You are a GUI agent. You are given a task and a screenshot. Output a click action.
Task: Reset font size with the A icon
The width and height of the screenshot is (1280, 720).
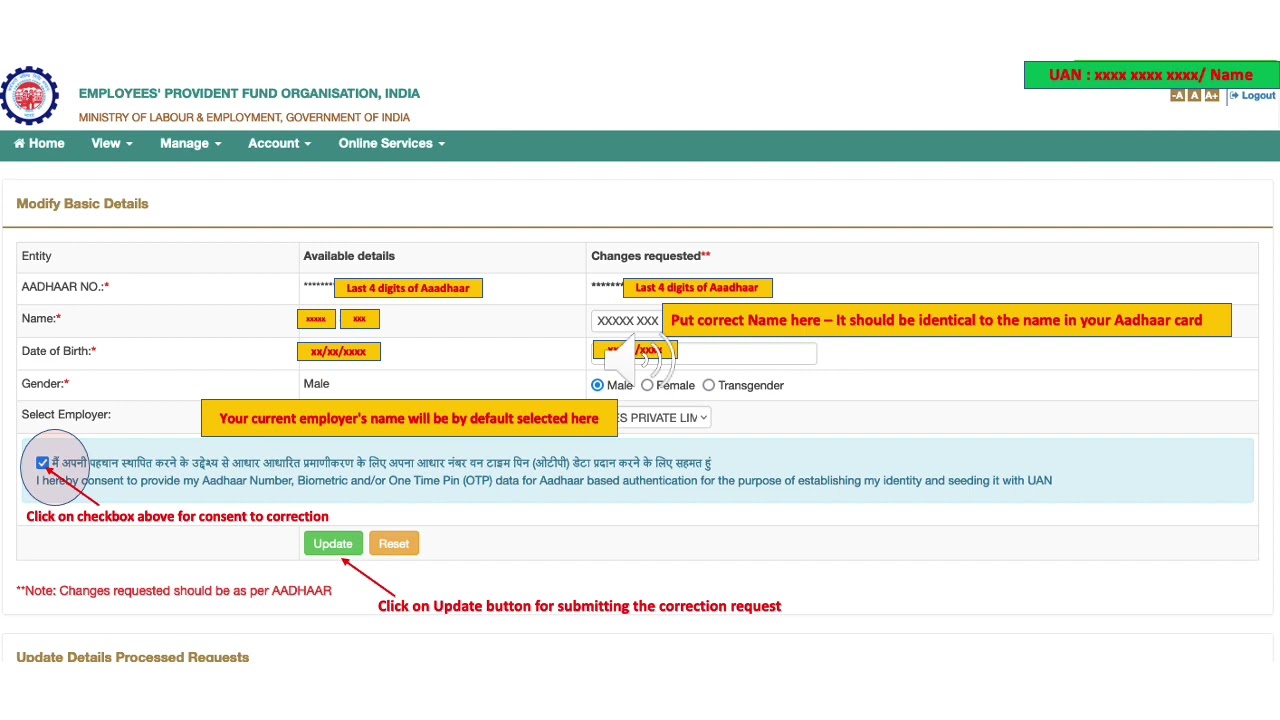[1194, 96]
